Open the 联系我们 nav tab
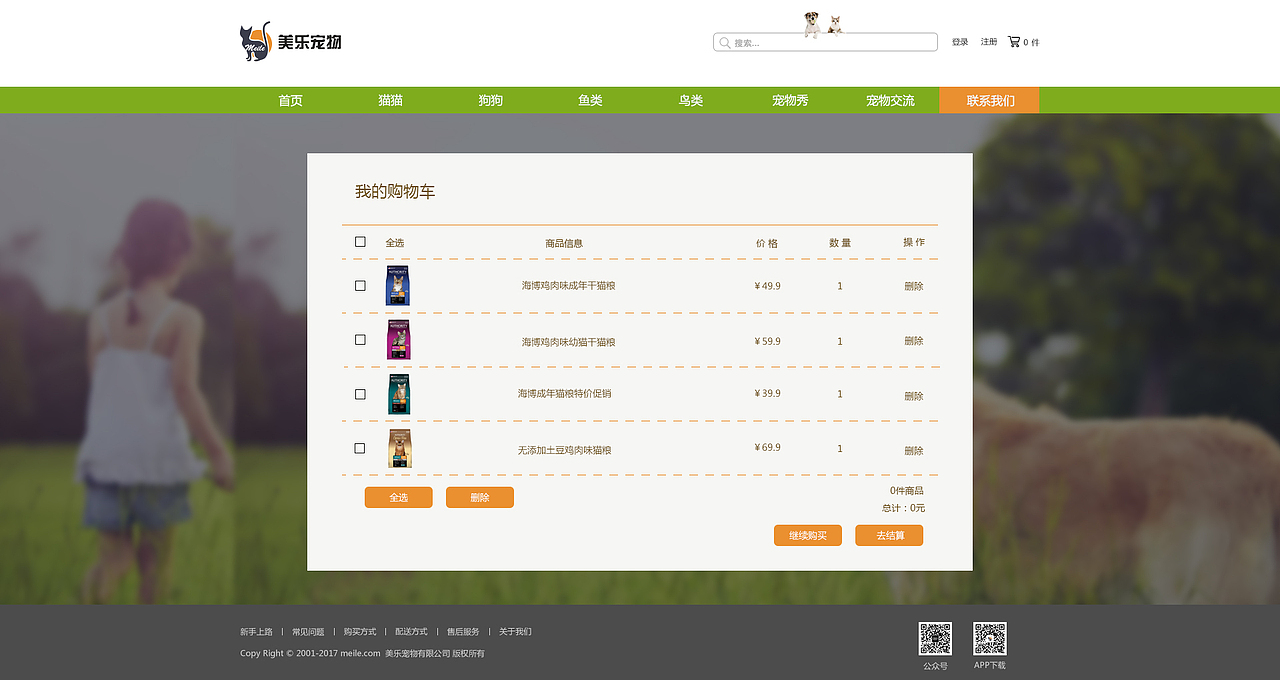1280x680 pixels. 990,100
